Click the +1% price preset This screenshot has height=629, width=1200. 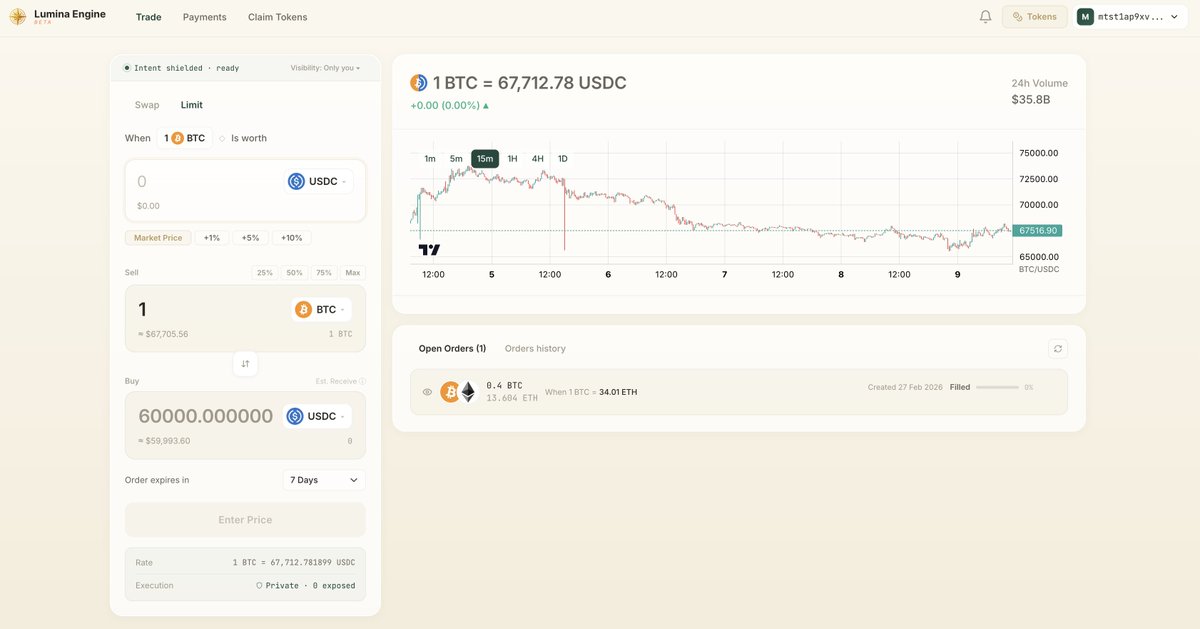click(212, 238)
